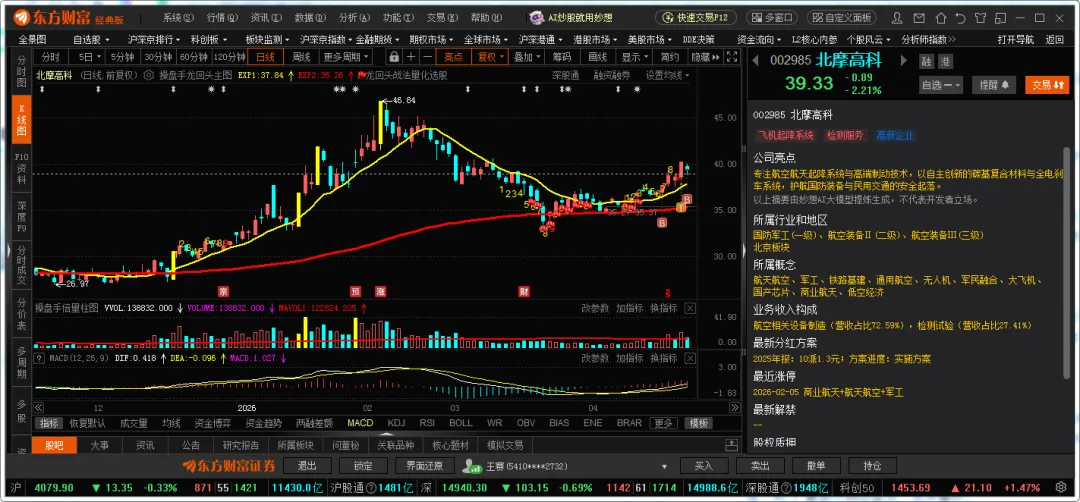The image size is (1080, 502).
Task: Zoom out chart with minus icon
Action: pos(428,56)
